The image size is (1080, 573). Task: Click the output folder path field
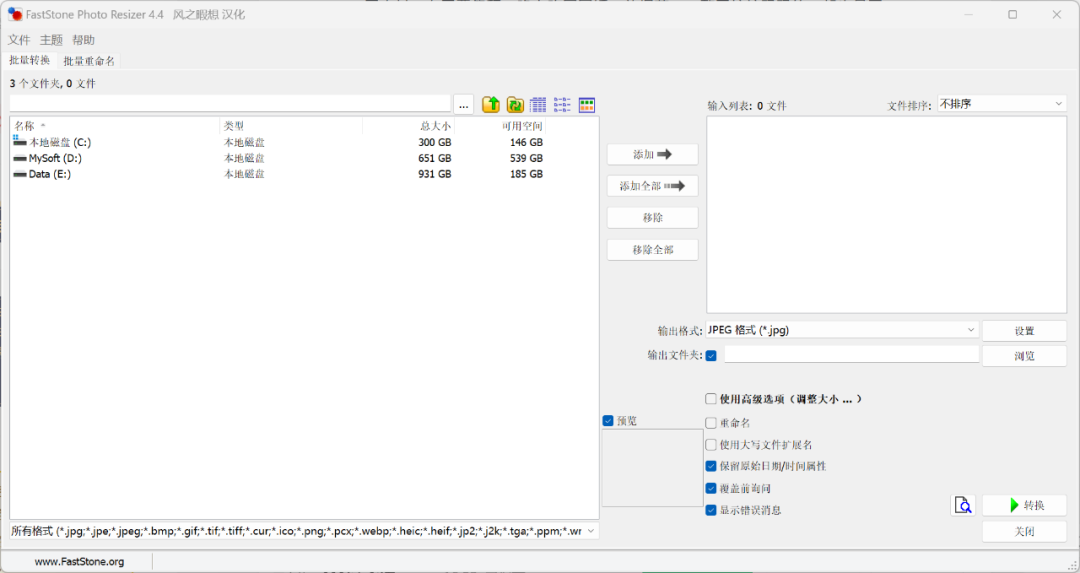(x=851, y=354)
